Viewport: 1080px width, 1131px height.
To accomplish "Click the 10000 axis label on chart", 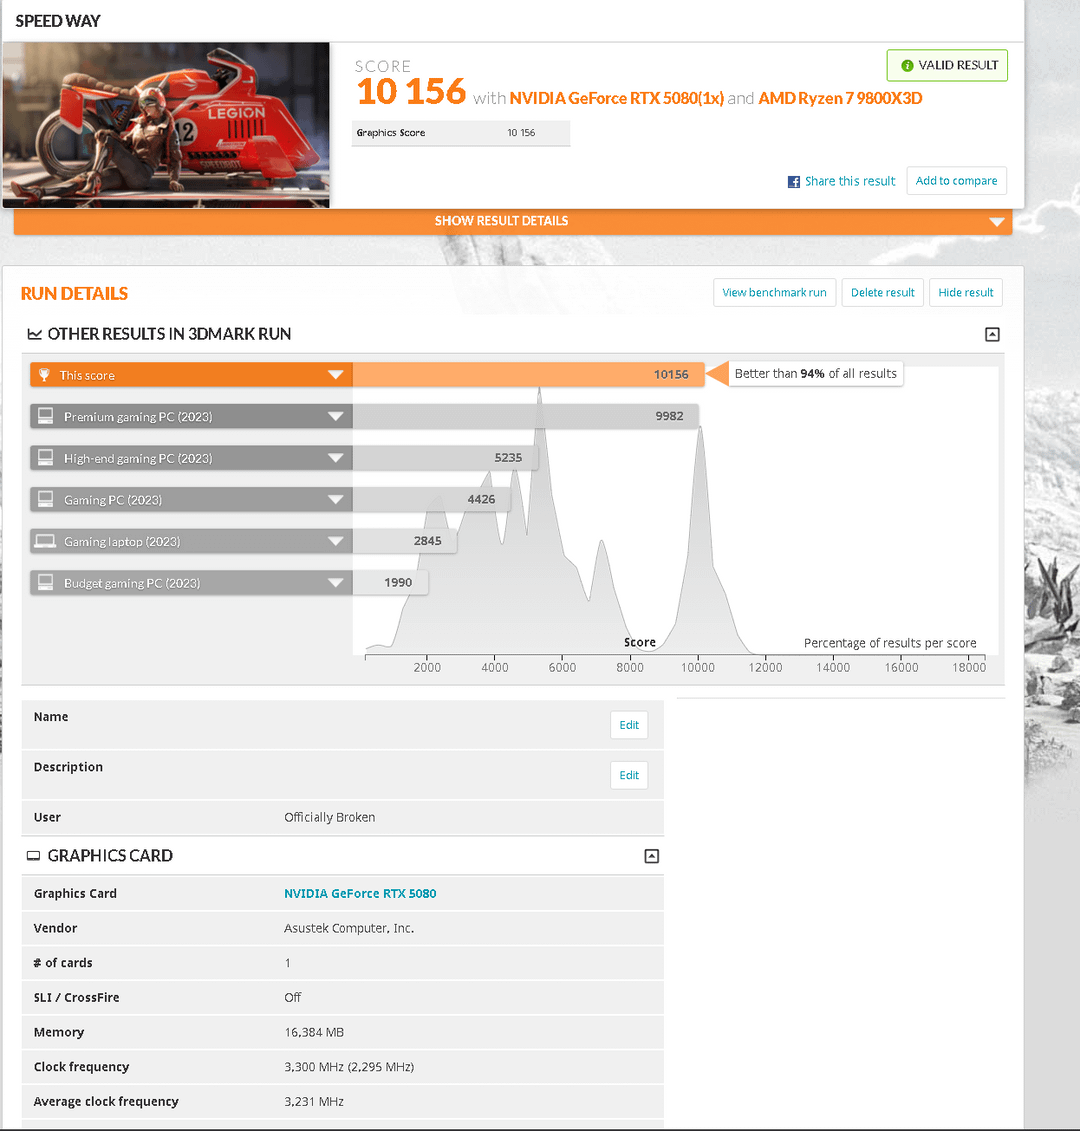I will (698, 668).
